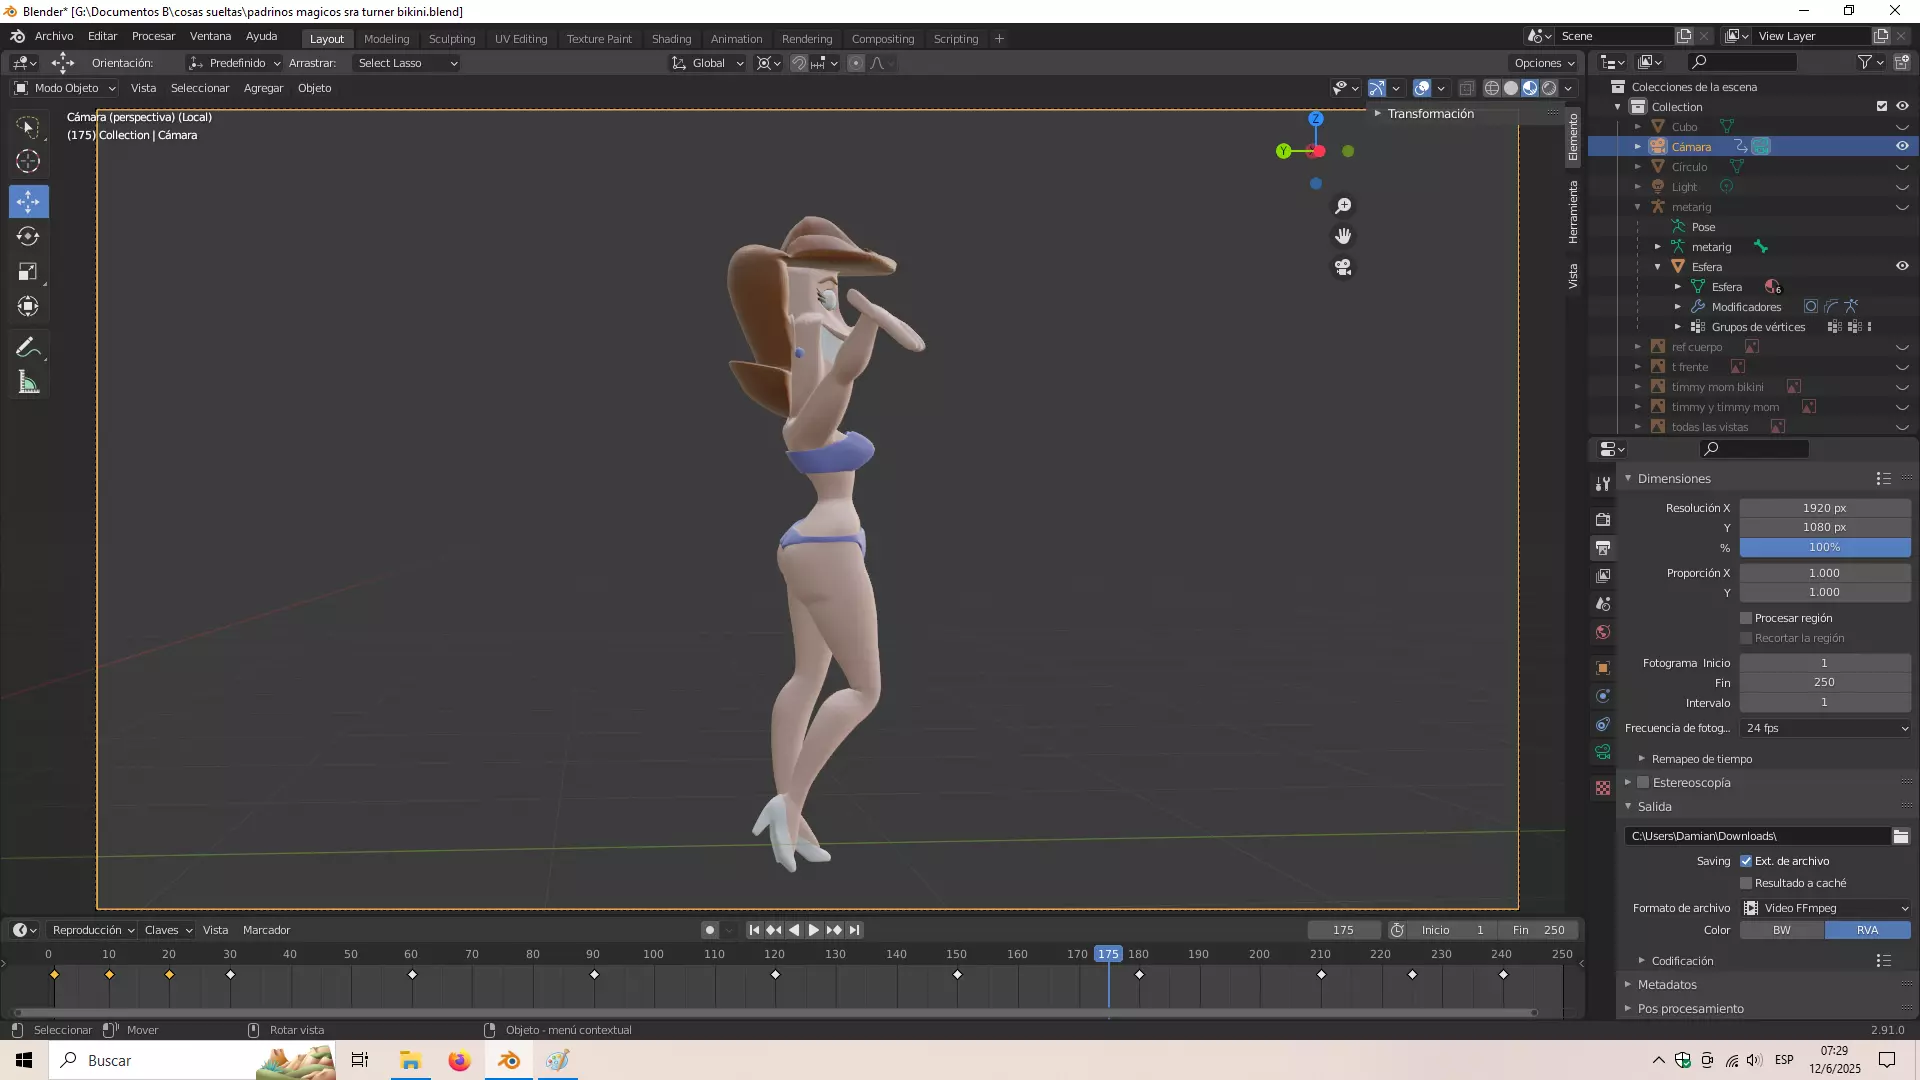Open the Render properties tab
This screenshot has width=1920, height=1080.
[1603, 519]
